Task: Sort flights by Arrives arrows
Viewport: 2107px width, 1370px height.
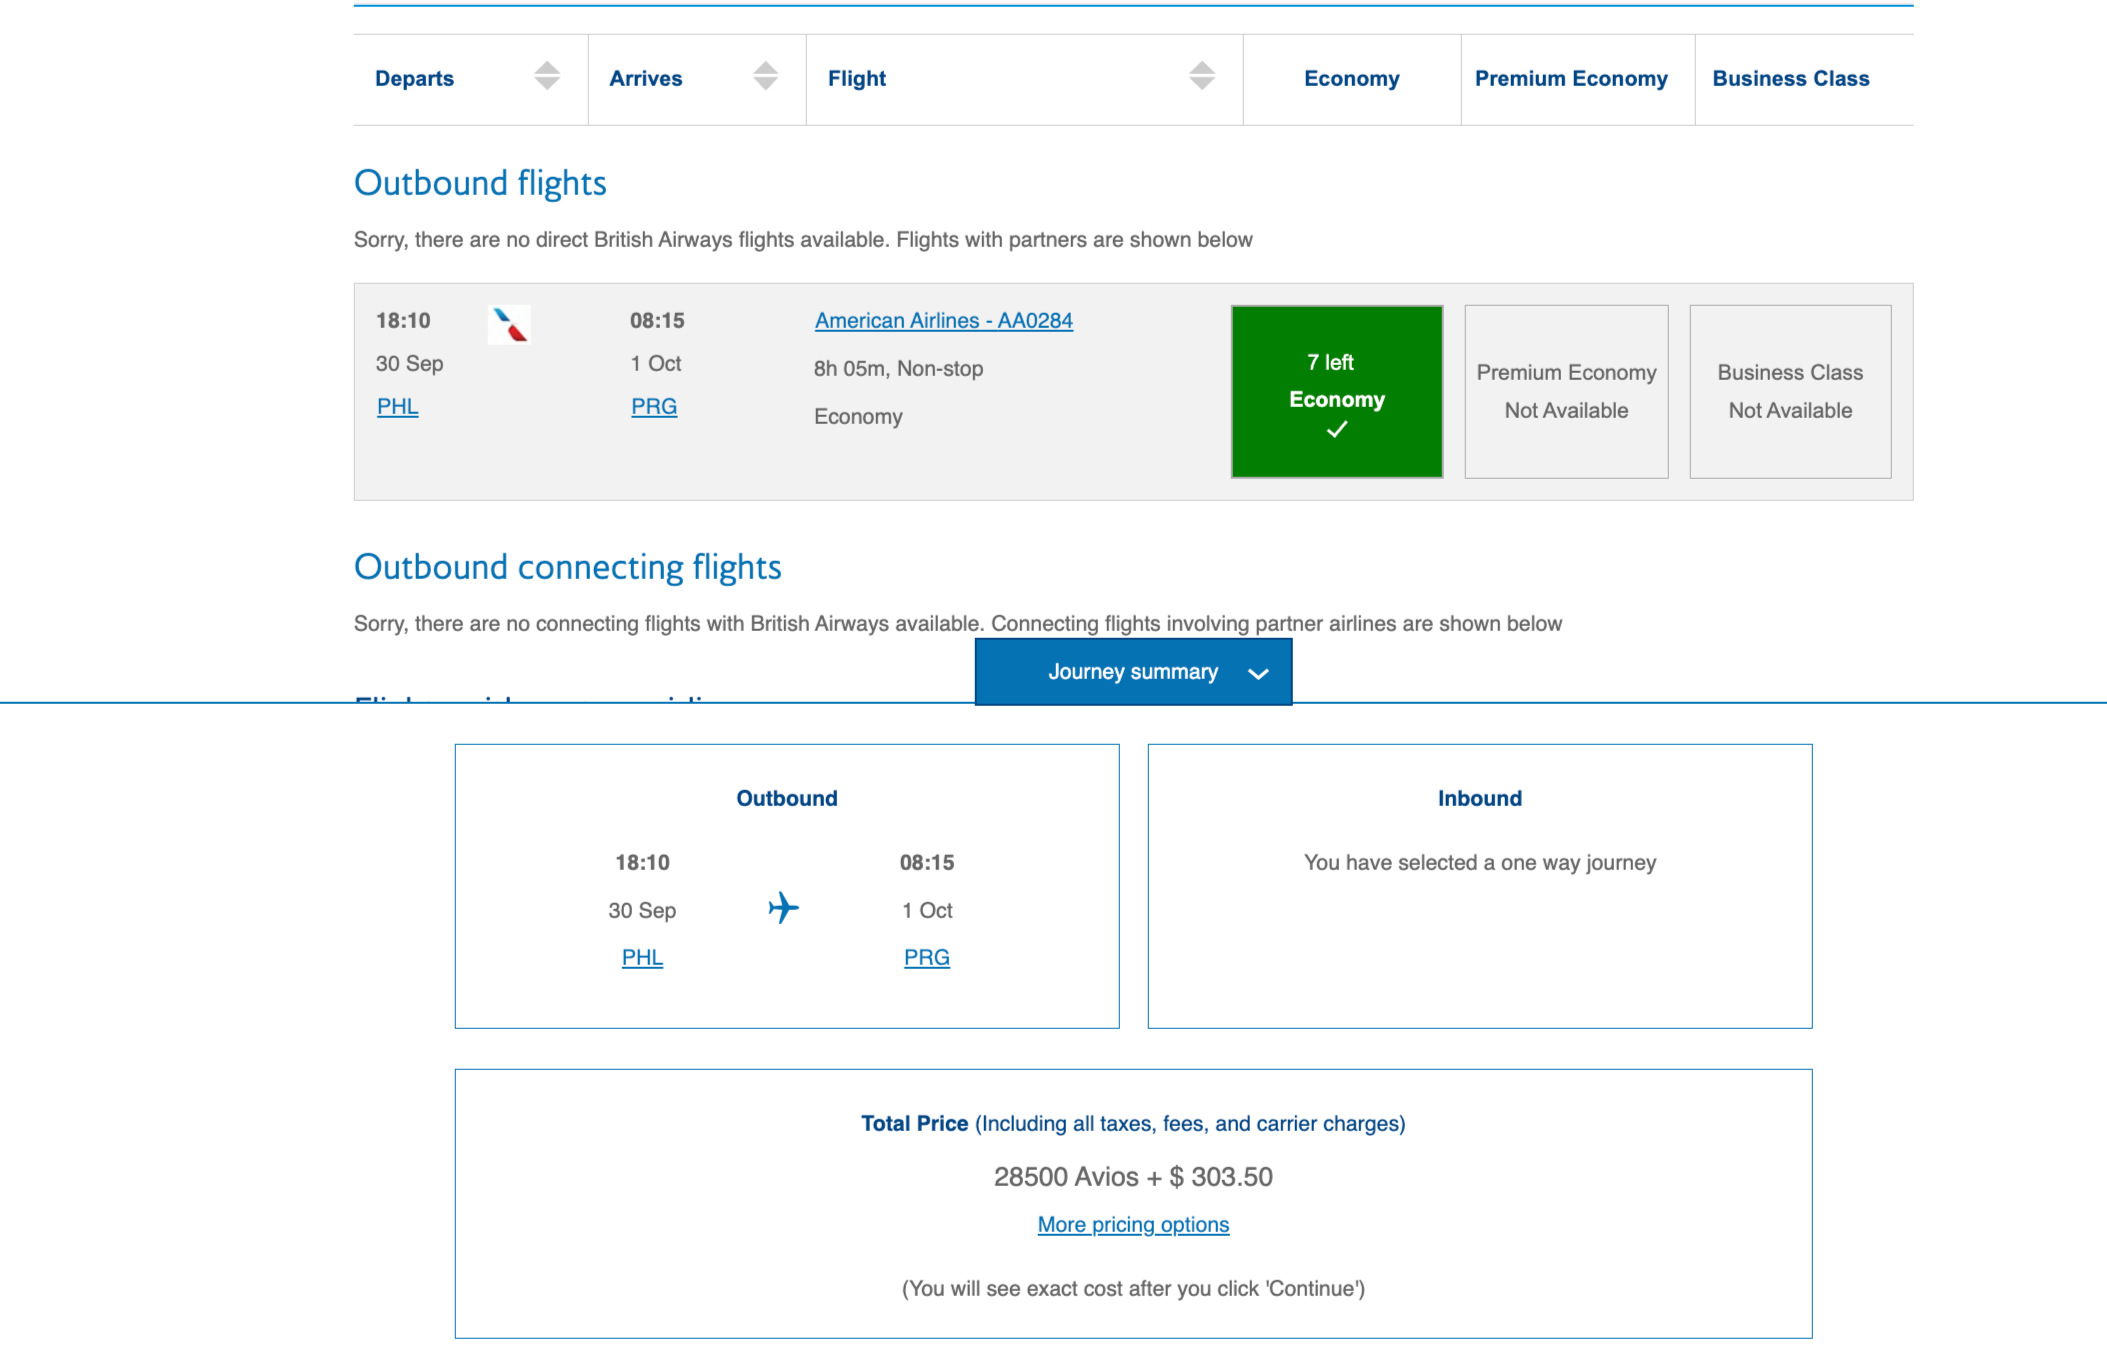Action: point(765,76)
